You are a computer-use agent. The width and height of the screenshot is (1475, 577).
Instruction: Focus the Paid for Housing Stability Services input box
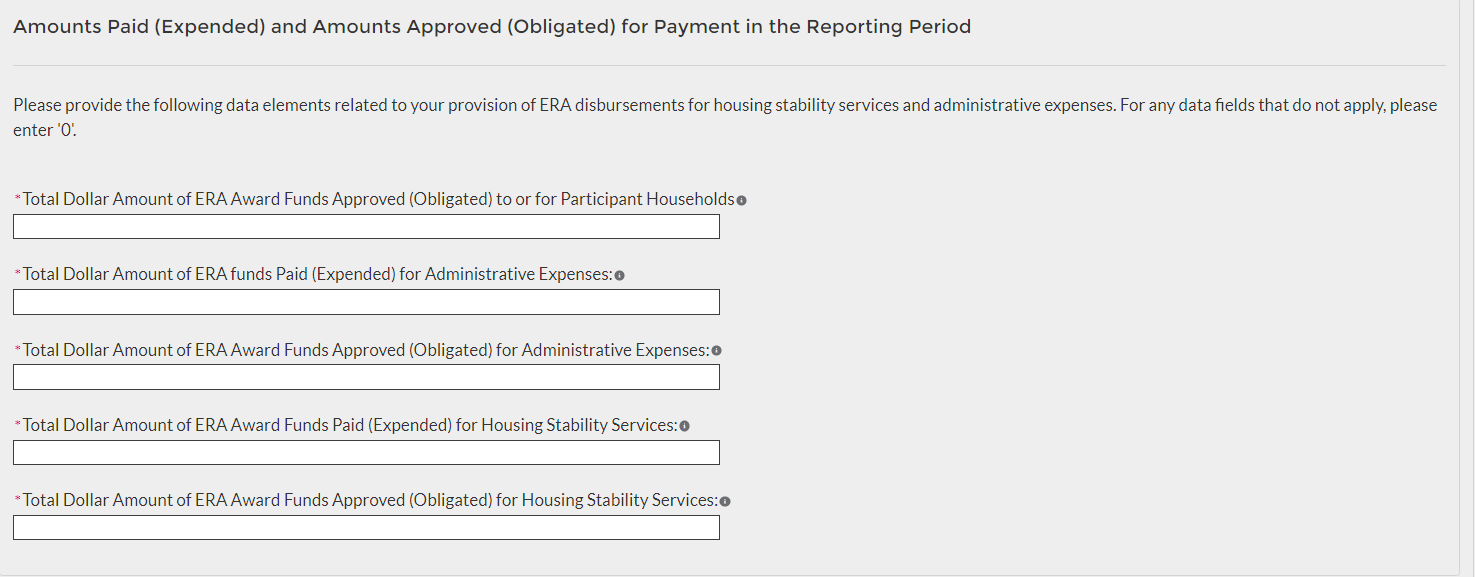click(x=366, y=453)
